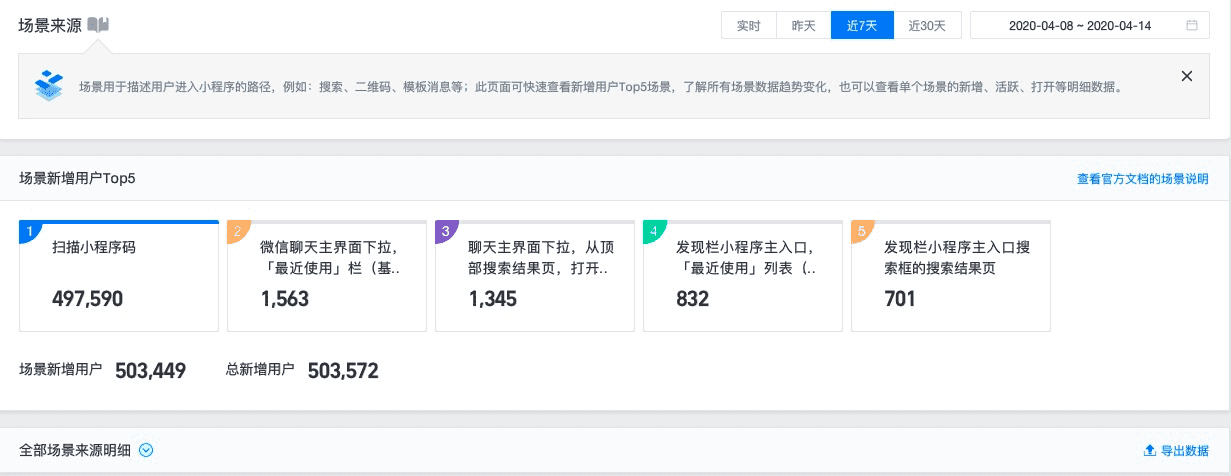Expand the 全部场景来源明细 chevron

tap(147, 450)
